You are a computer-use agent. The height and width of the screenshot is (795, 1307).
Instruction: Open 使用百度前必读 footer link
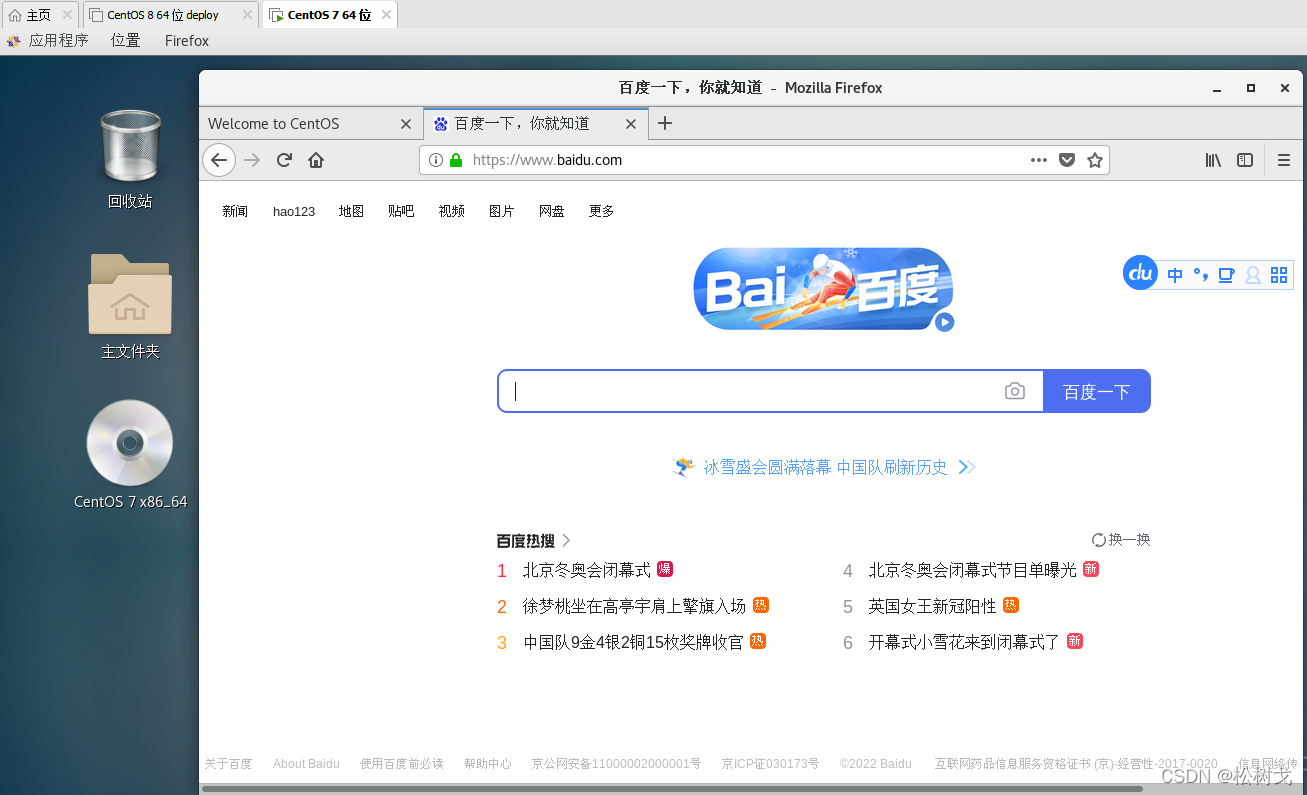click(401, 763)
